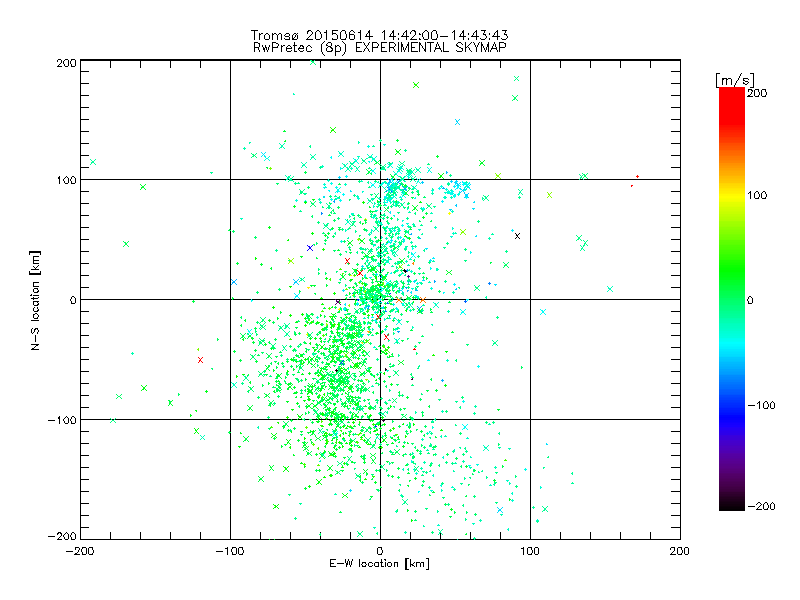Image resolution: width=800 pixels, height=600 pixels.
Task: Click the subtitle "RwPretec (8p) EXPERIMENTAL SKYMAP"
Action: 380,48
